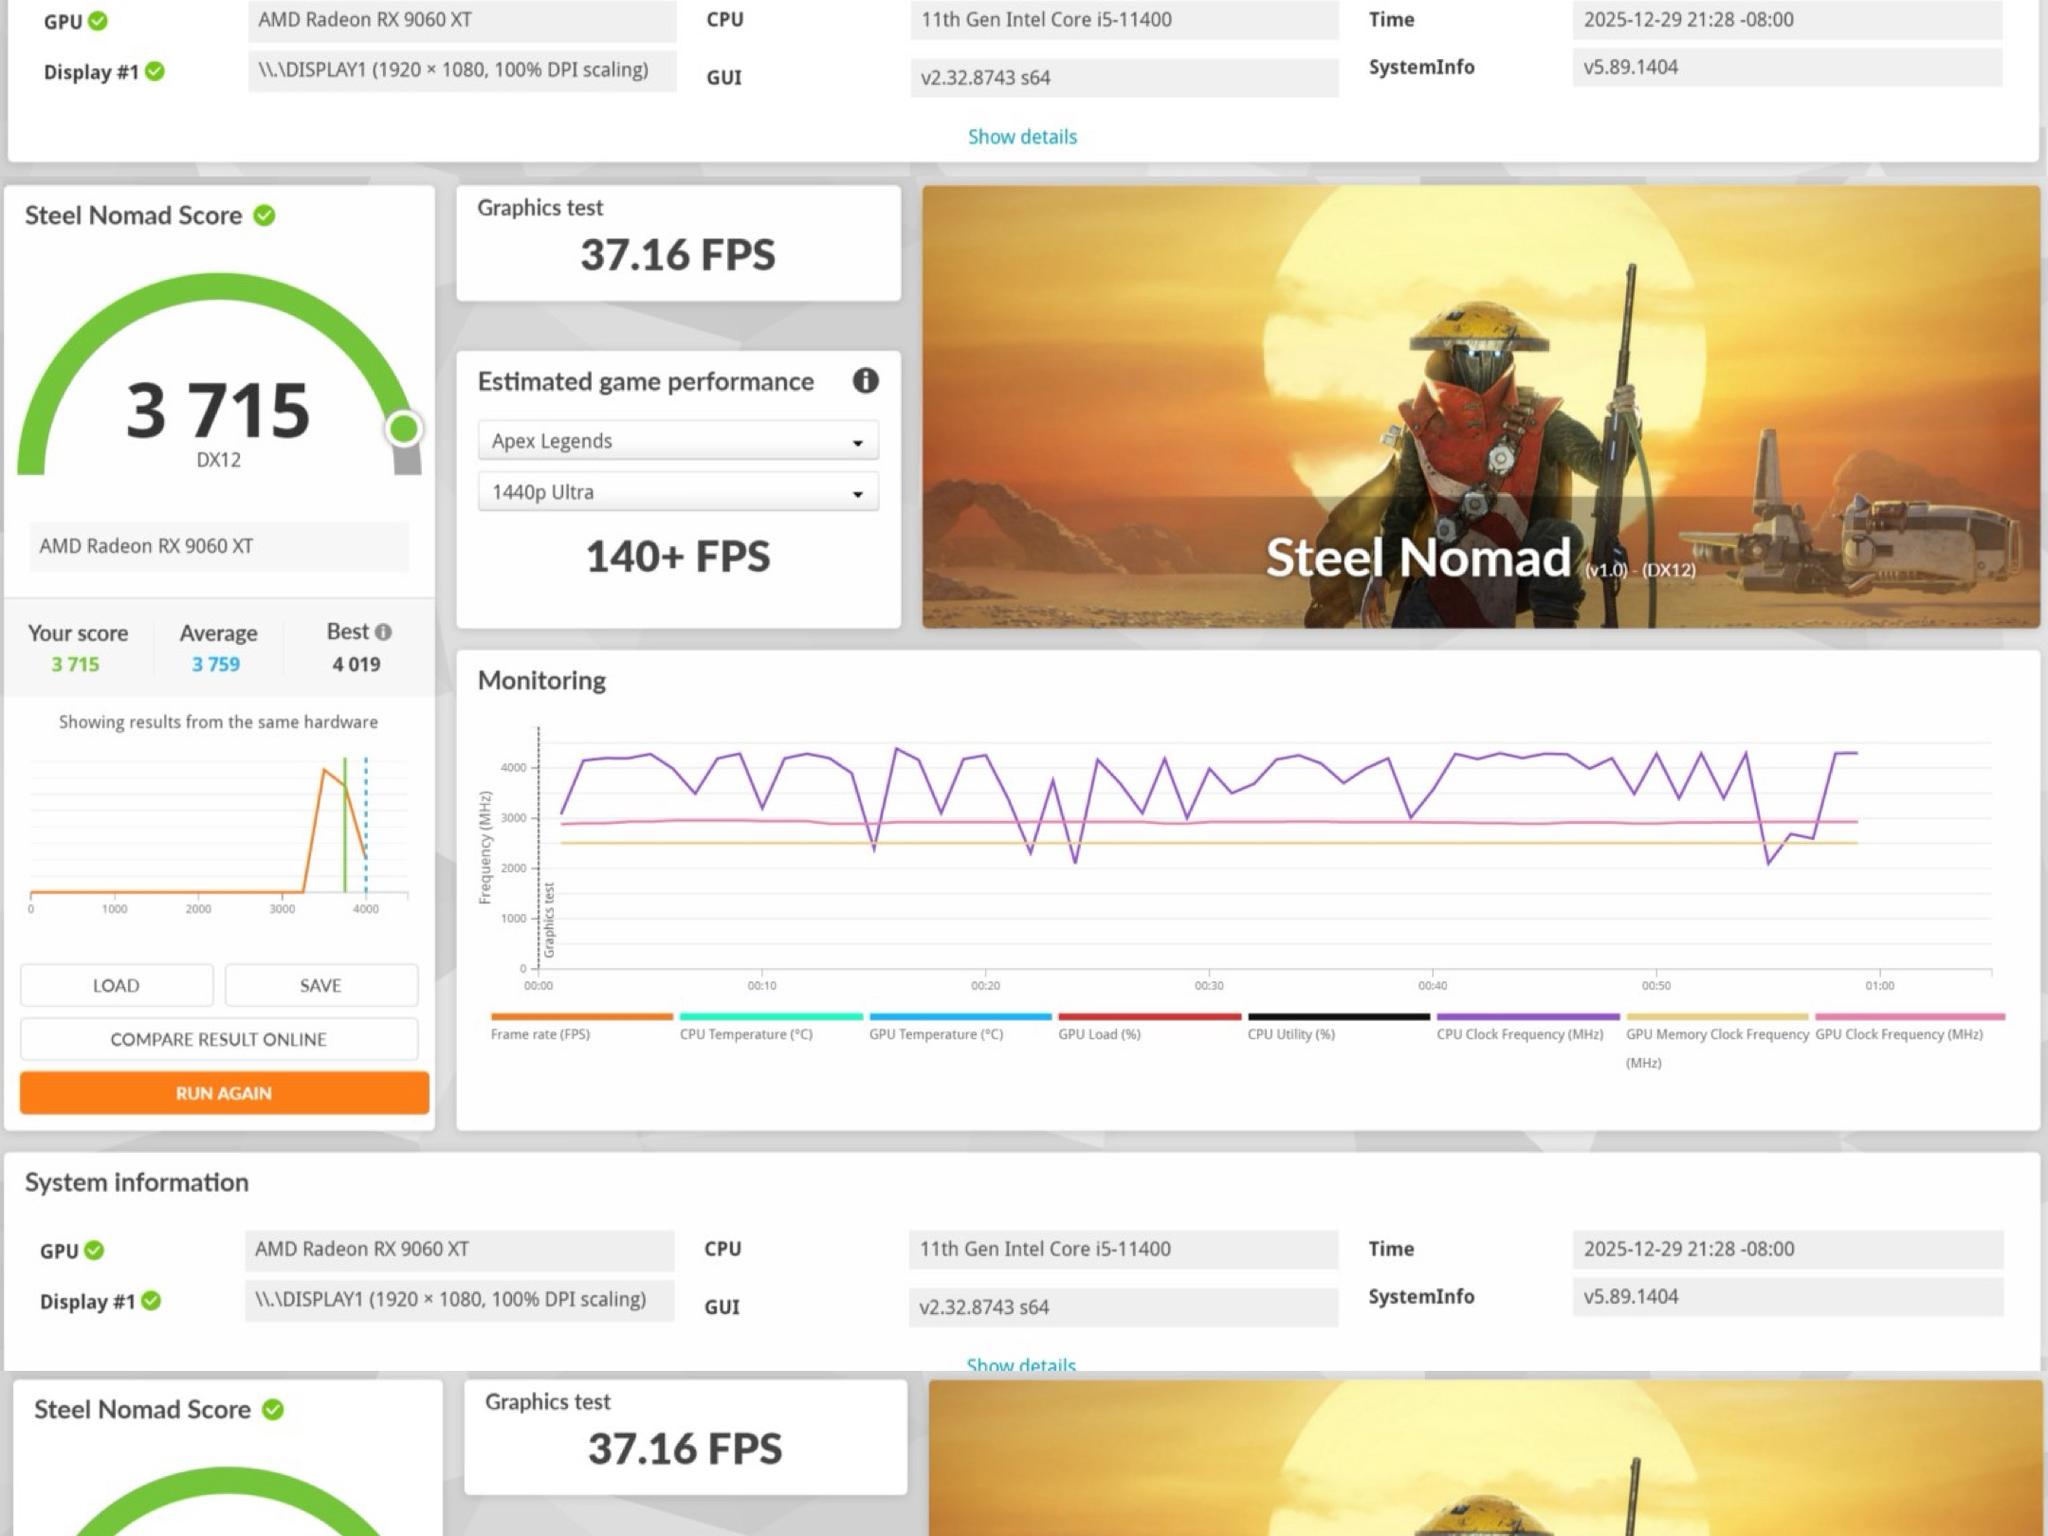This screenshot has width=2048, height=1536.
Task: Expand the top Show details link
Action: coord(1022,137)
